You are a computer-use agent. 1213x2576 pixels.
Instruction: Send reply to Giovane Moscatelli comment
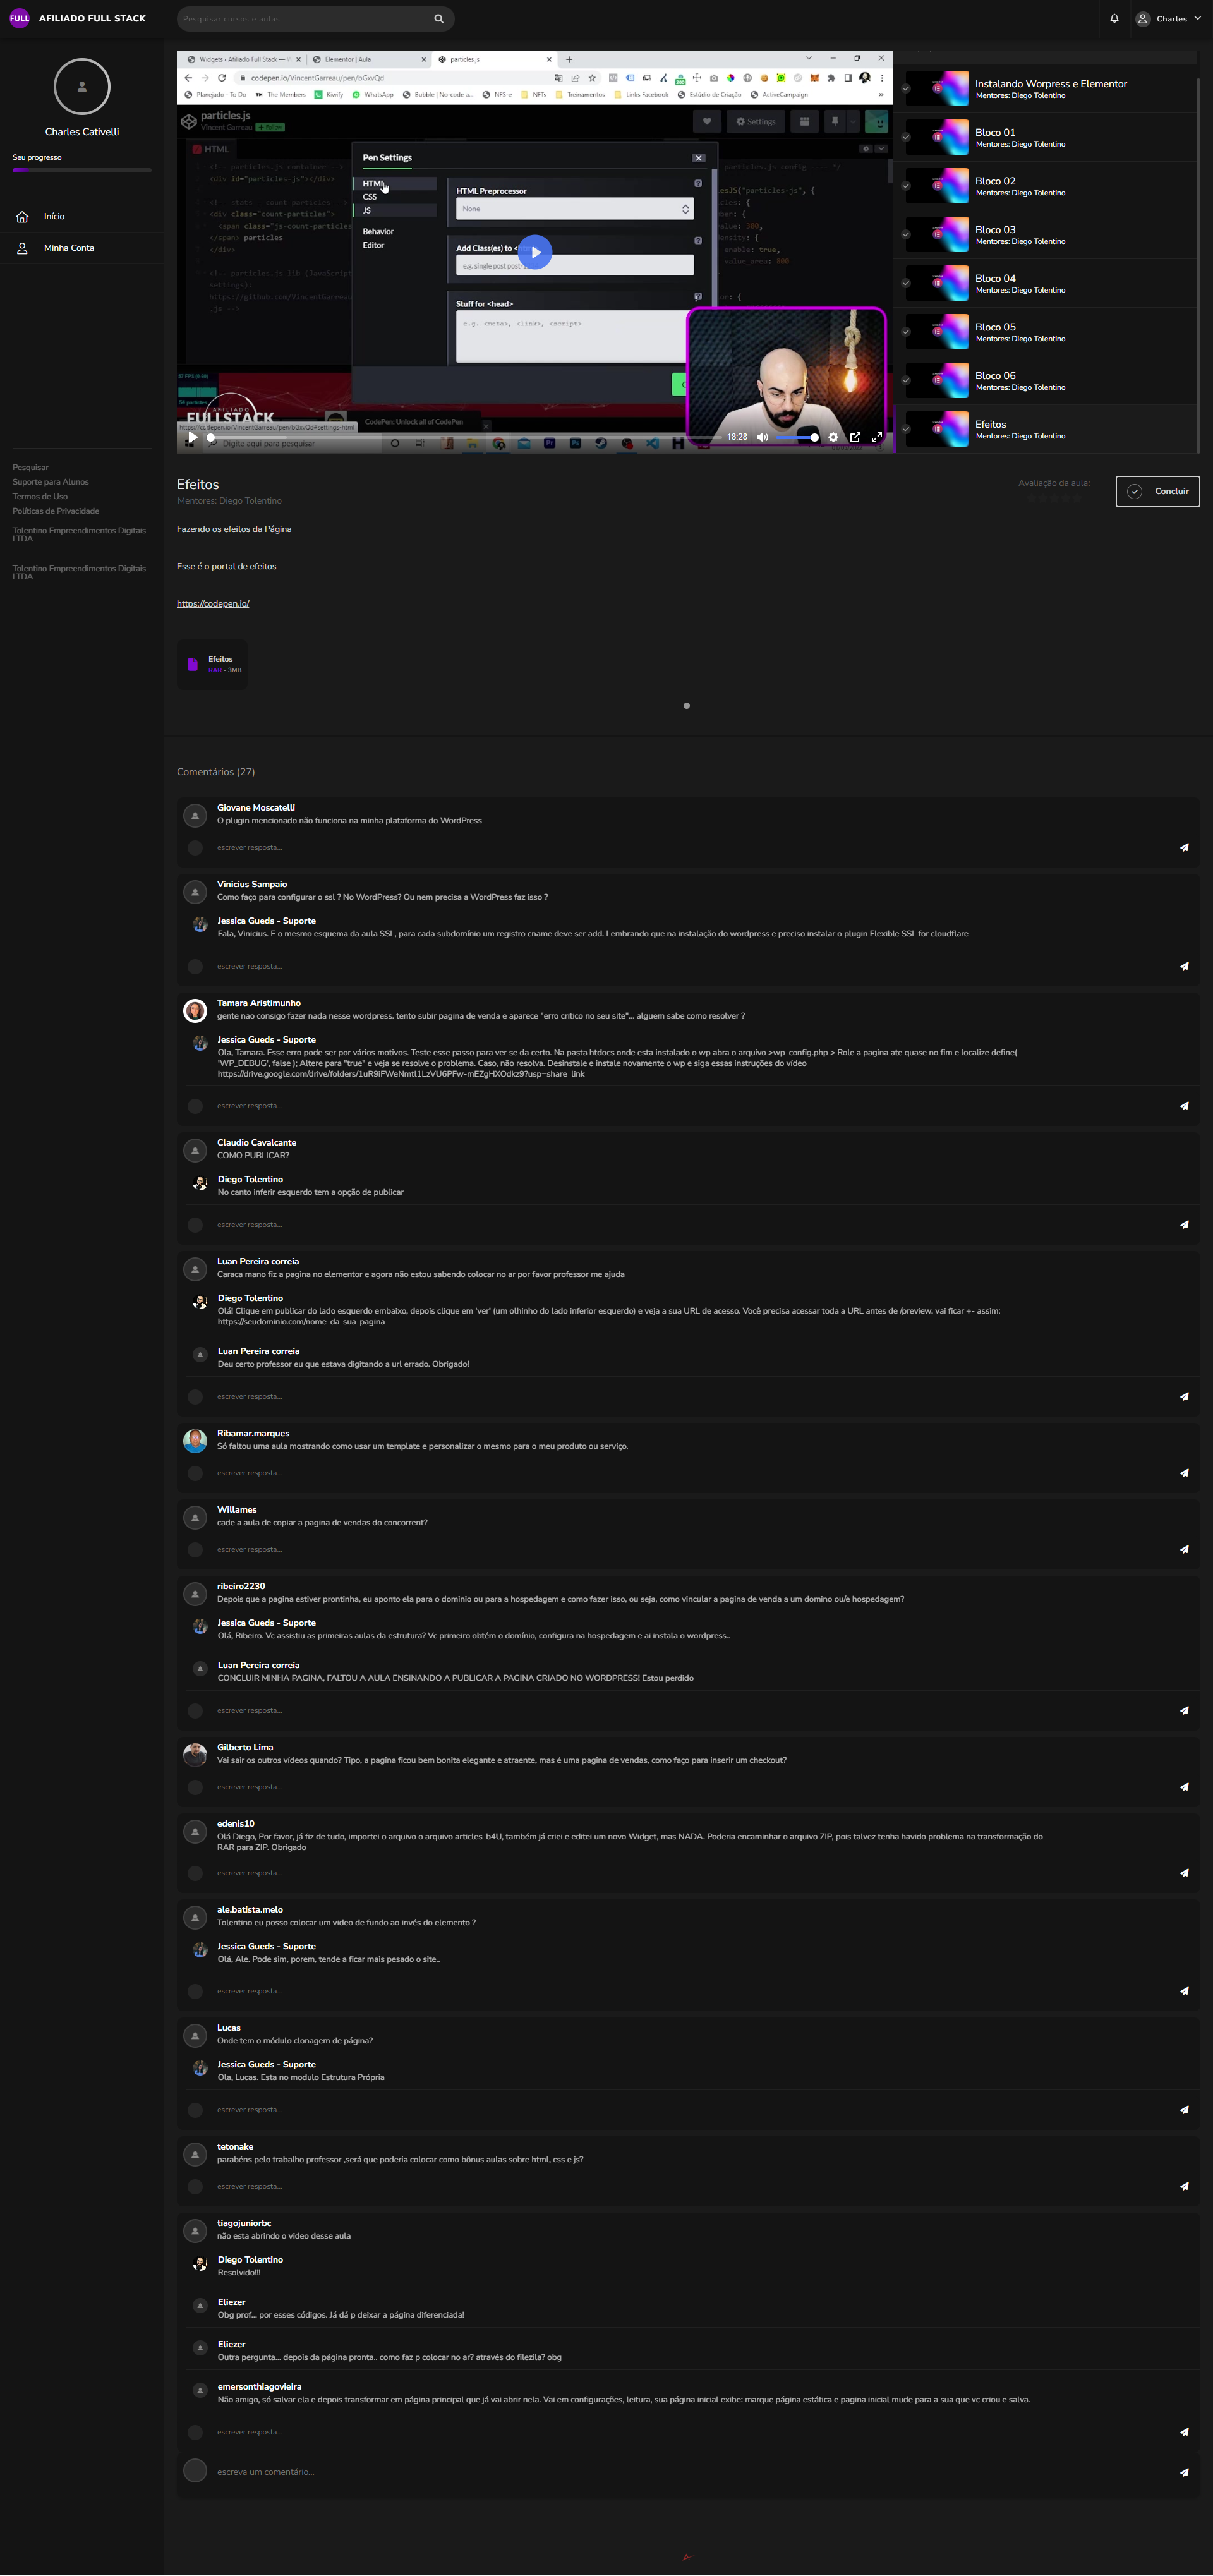click(x=1184, y=847)
